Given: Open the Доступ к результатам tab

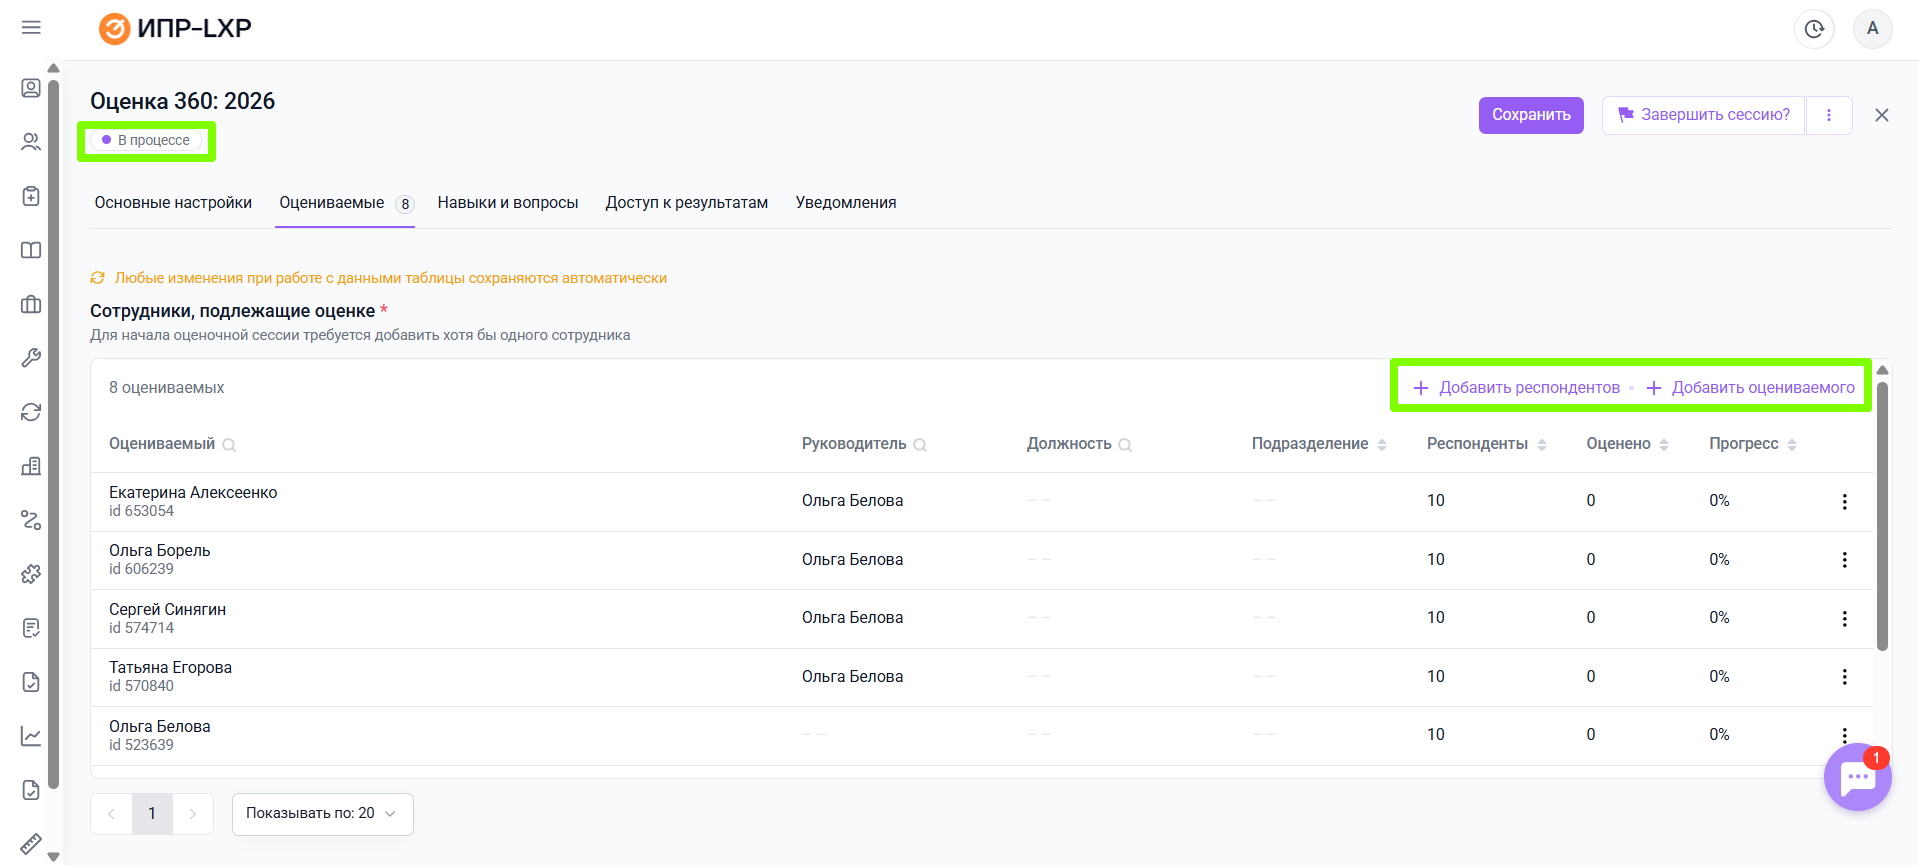Looking at the screenshot, I should [686, 203].
